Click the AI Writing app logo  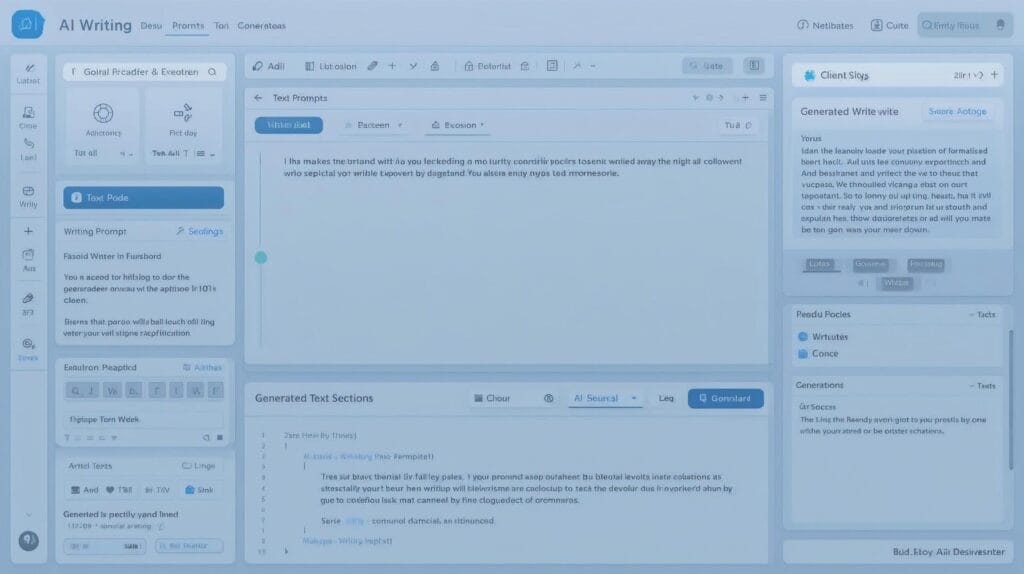tap(27, 24)
